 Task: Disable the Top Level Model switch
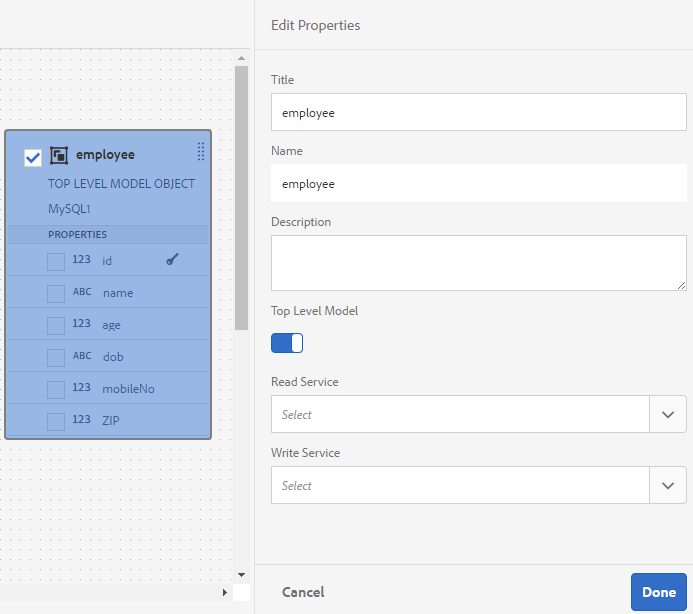(287, 343)
